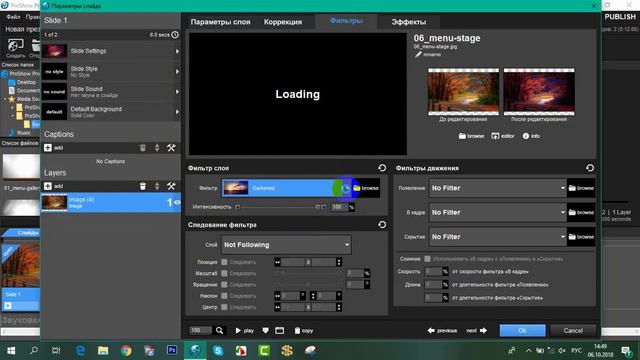The image size is (640, 360).
Task: Click the favorite heart-shaped icon in bottom bar
Action: coord(266,331)
